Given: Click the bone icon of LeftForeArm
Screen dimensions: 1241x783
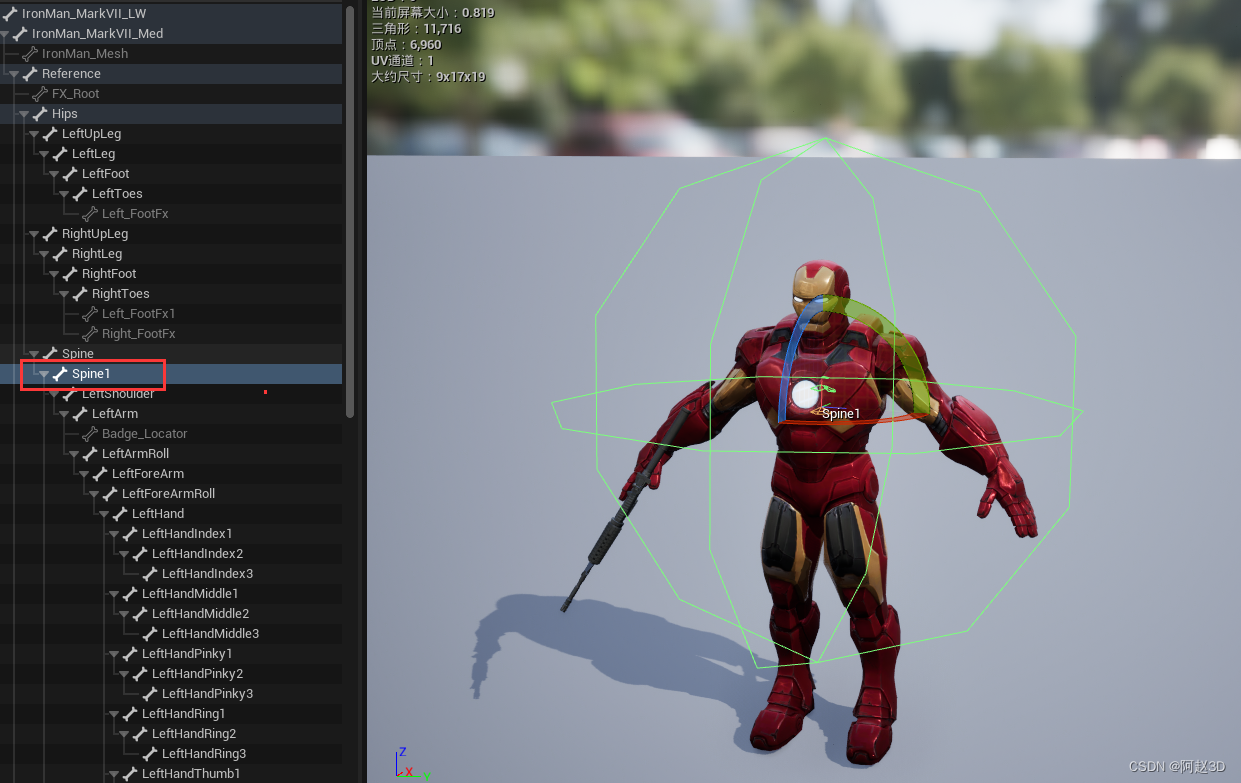Looking at the screenshot, I should [100, 474].
